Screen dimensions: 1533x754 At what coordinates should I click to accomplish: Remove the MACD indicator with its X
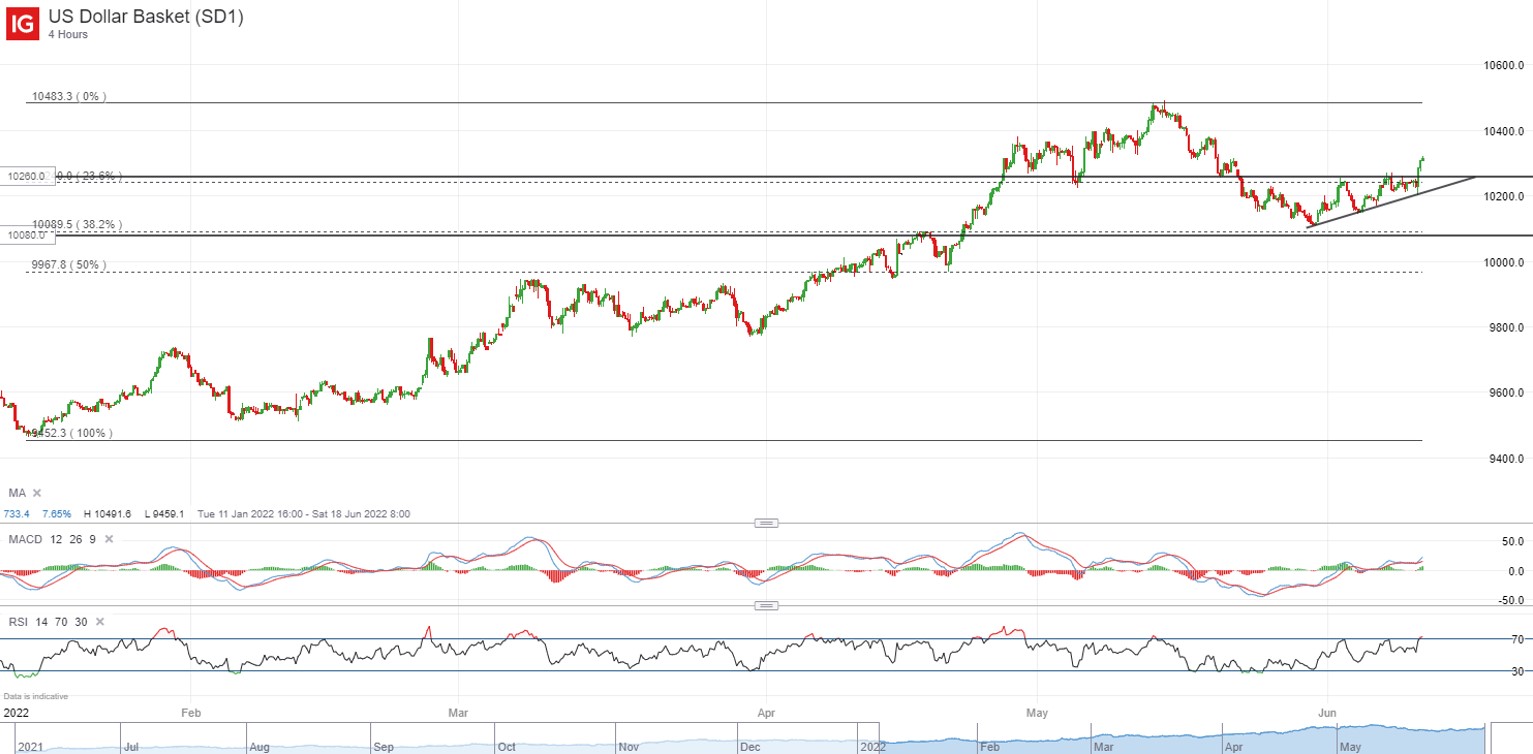[110, 539]
